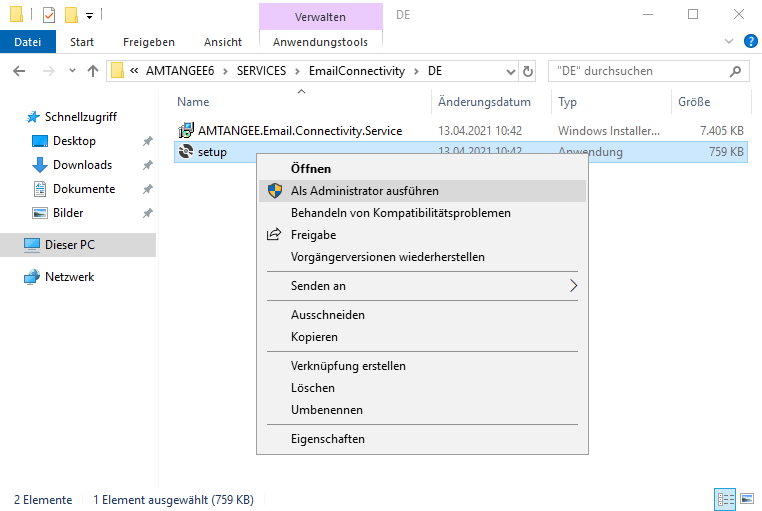The height and width of the screenshot is (511, 762).
Task: Open Desktop in the navigation pane
Action: (x=74, y=141)
